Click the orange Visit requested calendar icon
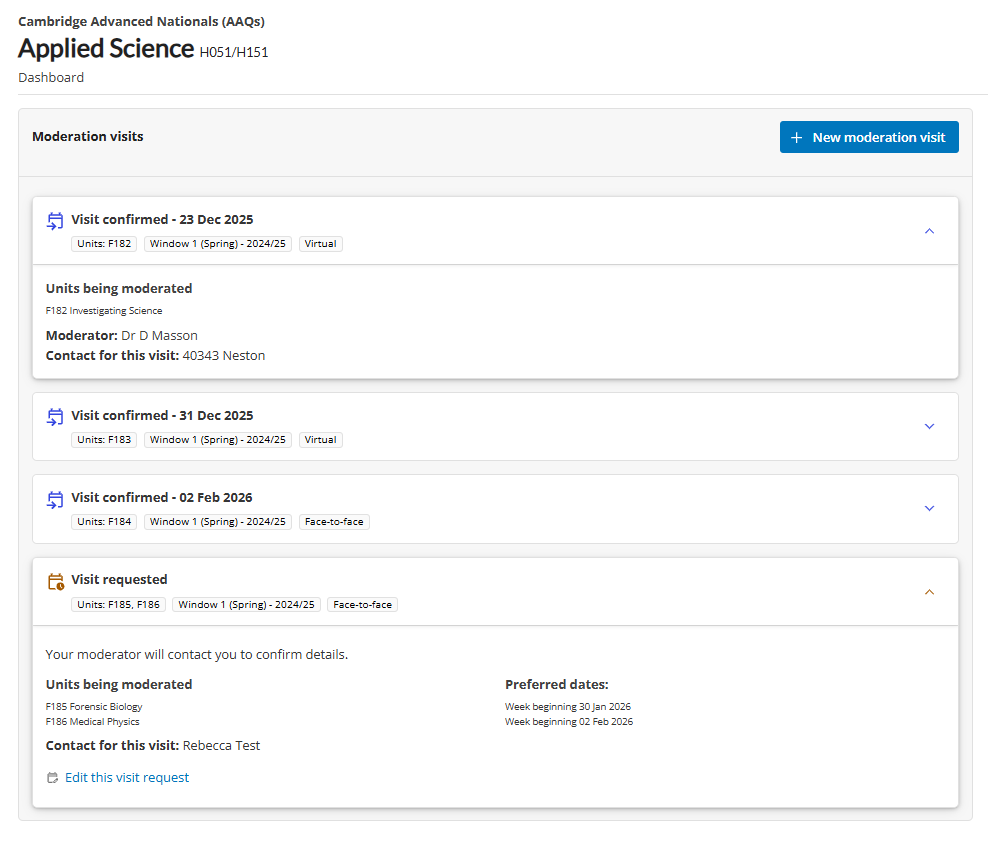 [56, 581]
